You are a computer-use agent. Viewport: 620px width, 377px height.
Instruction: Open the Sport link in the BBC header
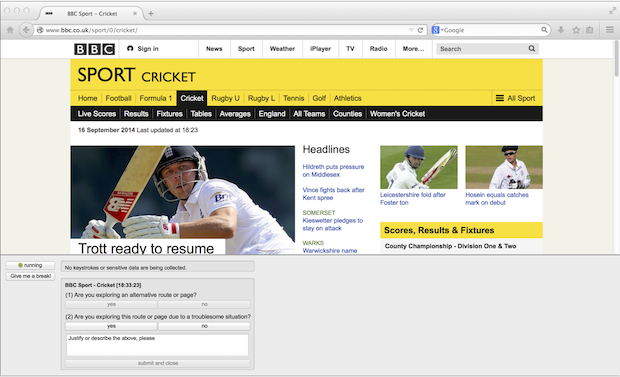(x=246, y=49)
